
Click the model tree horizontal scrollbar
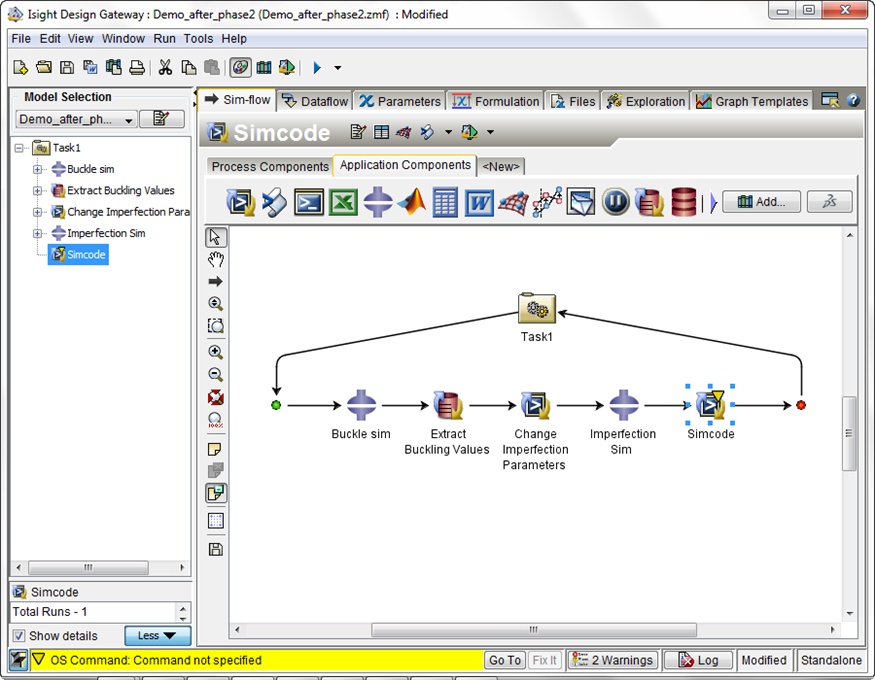point(88,567)
